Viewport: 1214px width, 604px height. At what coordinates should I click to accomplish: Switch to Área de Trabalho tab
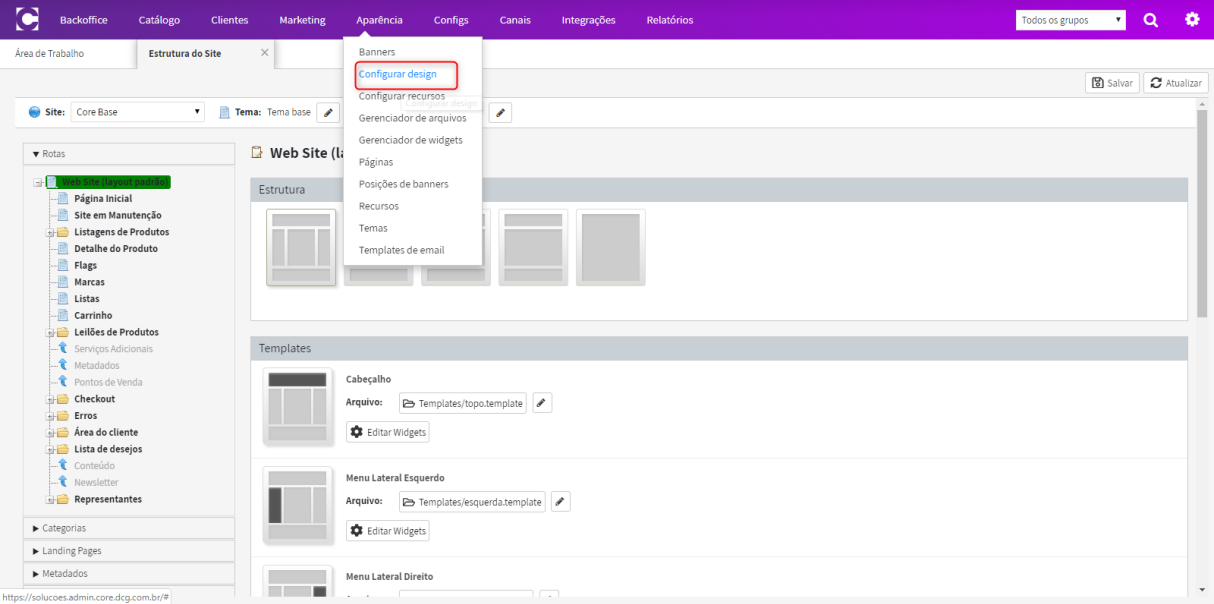[x=50, y=54]
